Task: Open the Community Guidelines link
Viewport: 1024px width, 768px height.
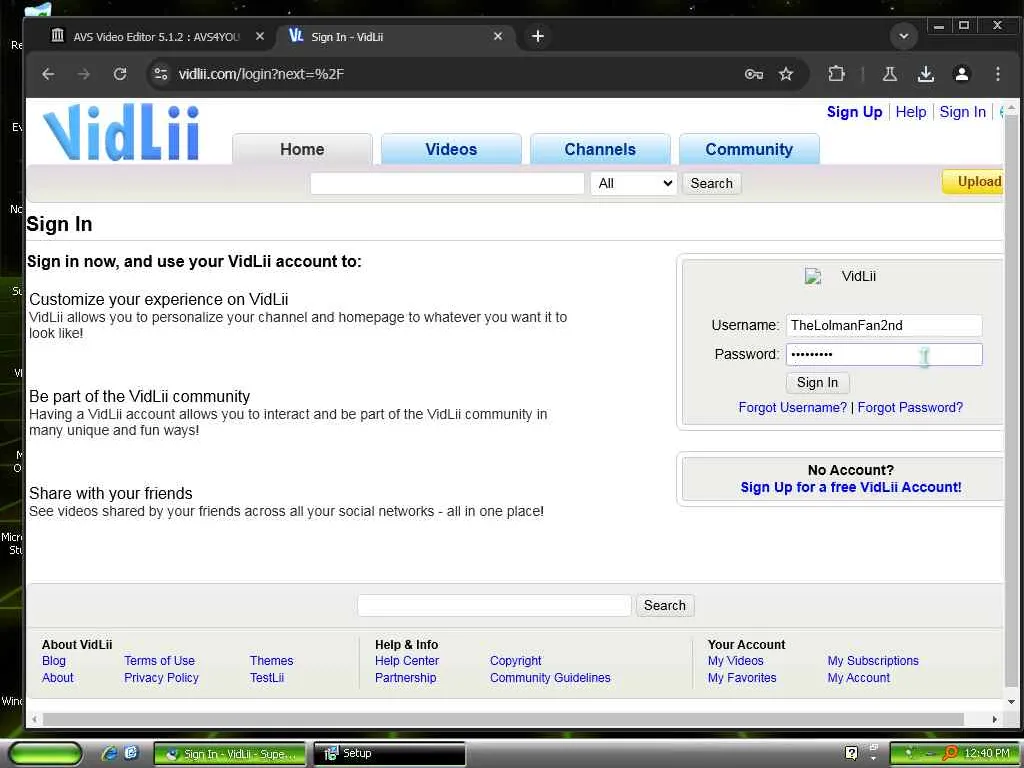Action: click(550, 678)
